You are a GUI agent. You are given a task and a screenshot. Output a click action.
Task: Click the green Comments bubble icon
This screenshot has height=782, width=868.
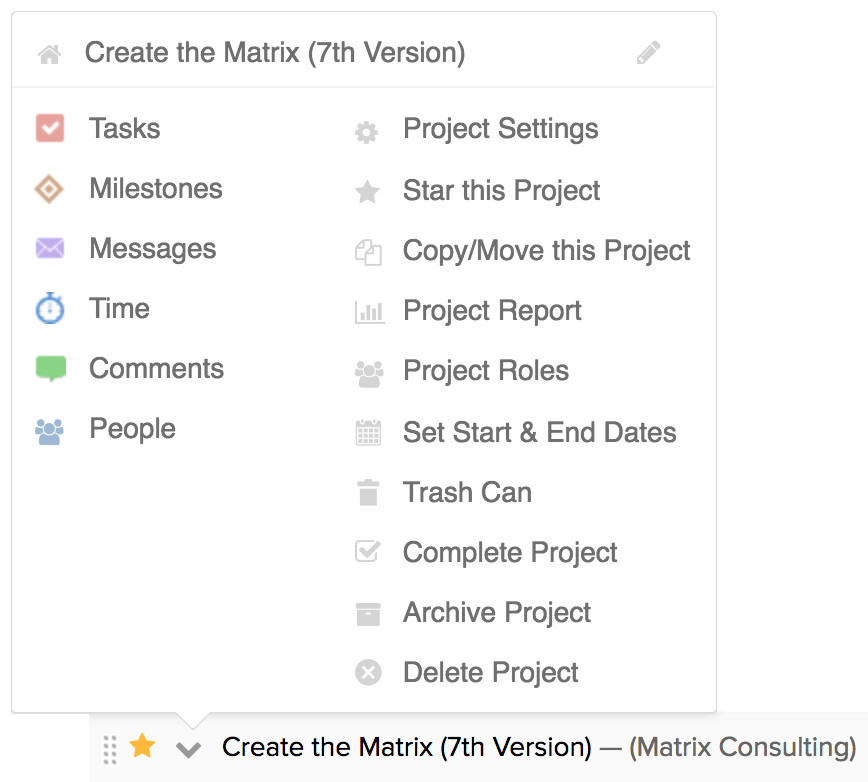pyautogui.click(x=50, y=369)
